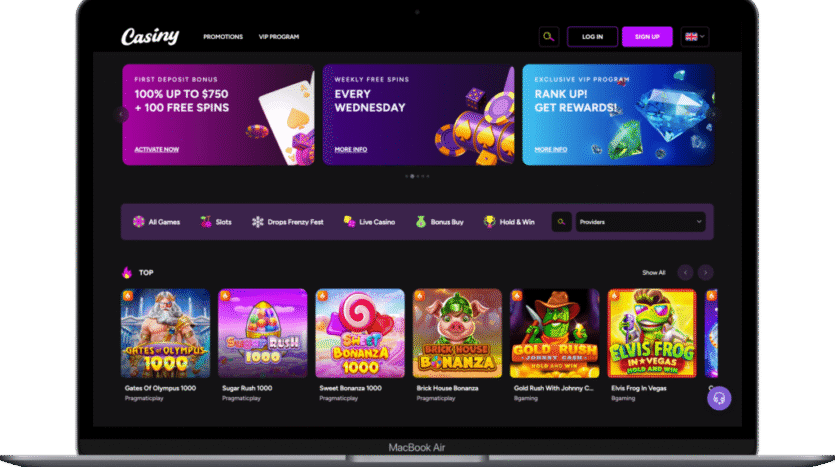Select the Bonus Buy money bag category
This screenshot has width=835, height=467.
[x=439, y=222]
